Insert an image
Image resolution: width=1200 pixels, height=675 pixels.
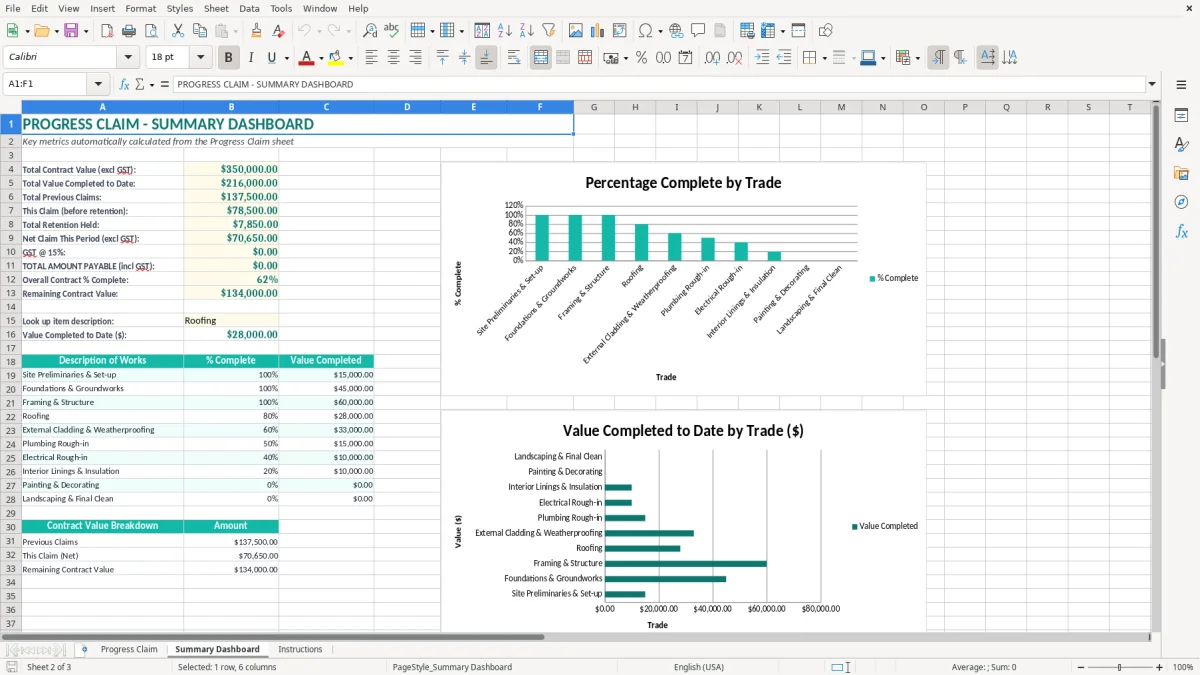point(576,31)
